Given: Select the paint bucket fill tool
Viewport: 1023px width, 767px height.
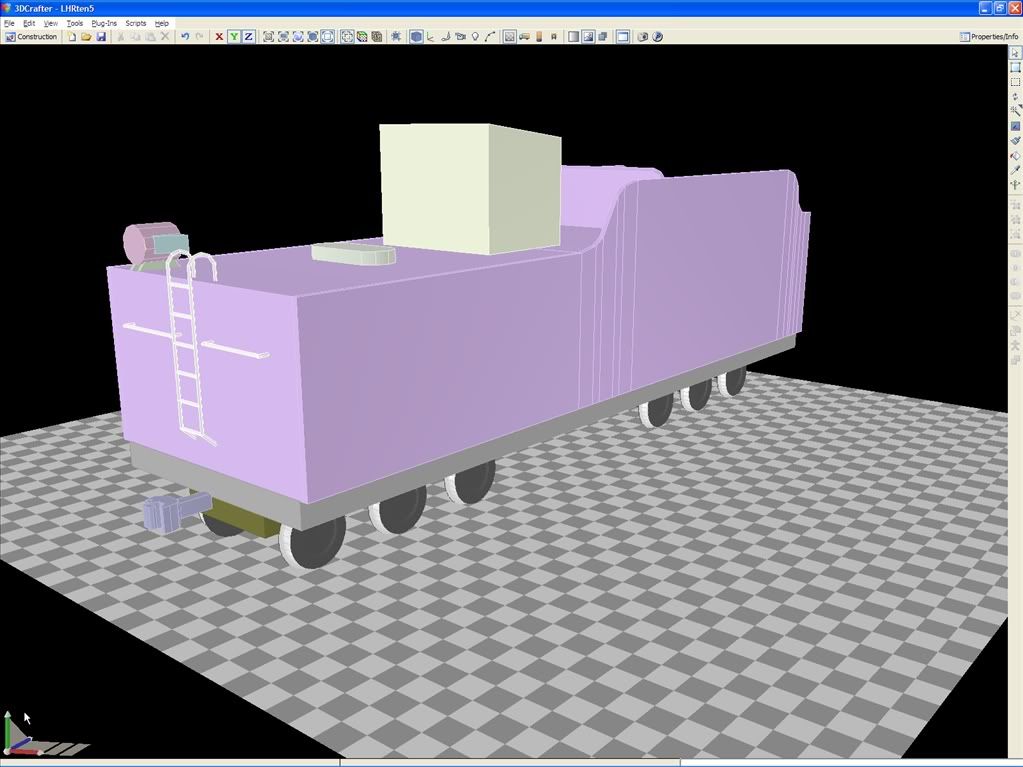Looking at the screenshot, I should (x=1015, y=156).
